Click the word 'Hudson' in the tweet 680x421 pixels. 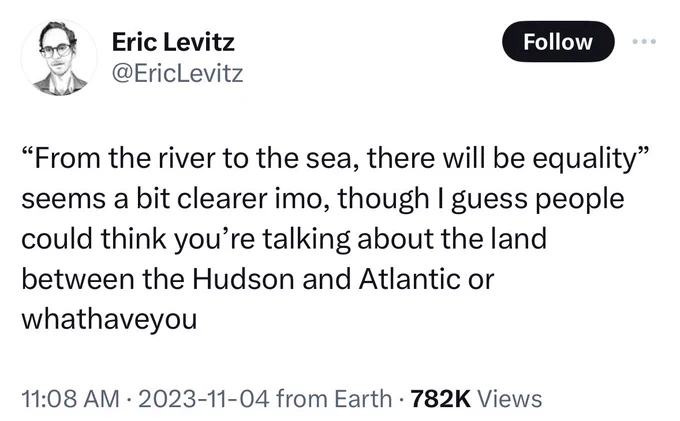(243, 279)
